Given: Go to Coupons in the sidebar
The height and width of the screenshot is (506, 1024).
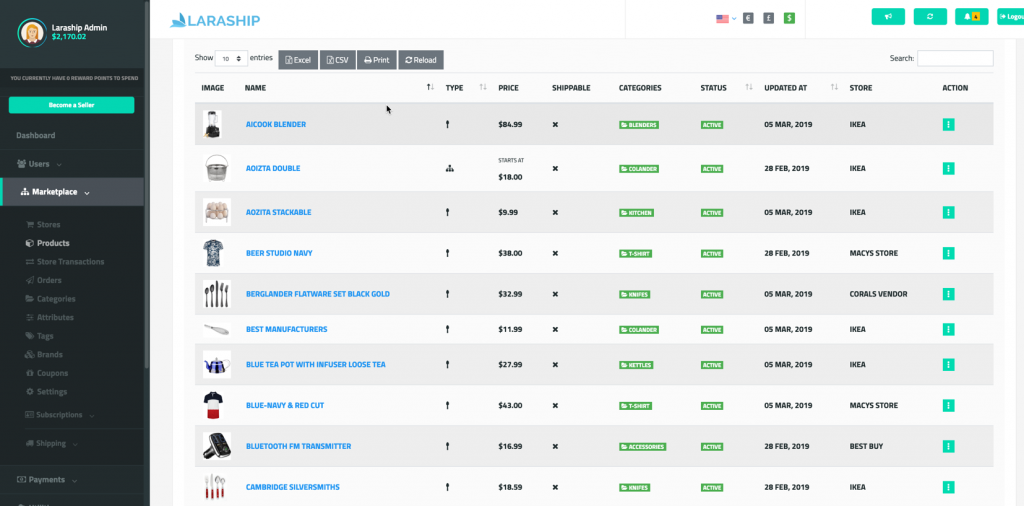Looking at the screenshot, I should click(x=52, y=373).
